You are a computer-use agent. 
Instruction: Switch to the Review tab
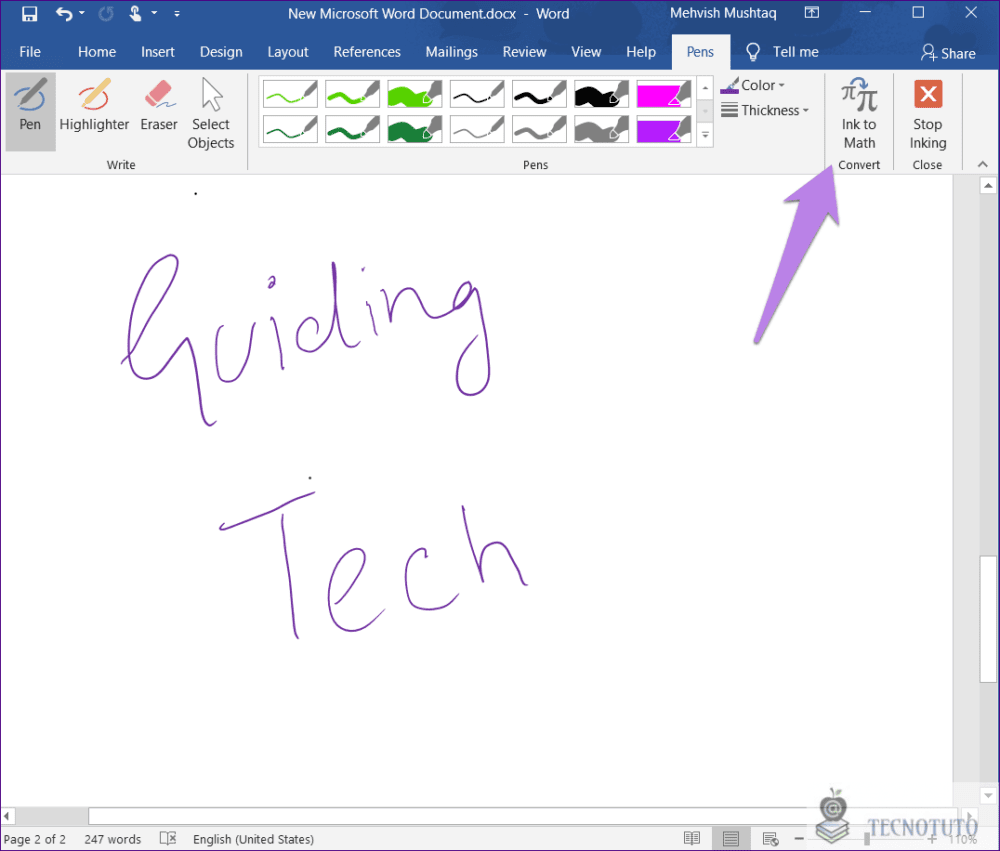(x=524, y=52)
